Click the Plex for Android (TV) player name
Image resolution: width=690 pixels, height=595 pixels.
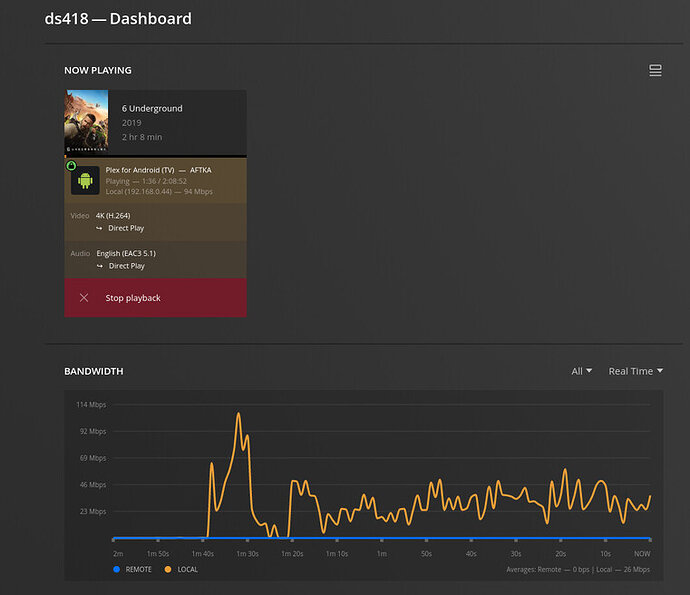pos(140,170)
